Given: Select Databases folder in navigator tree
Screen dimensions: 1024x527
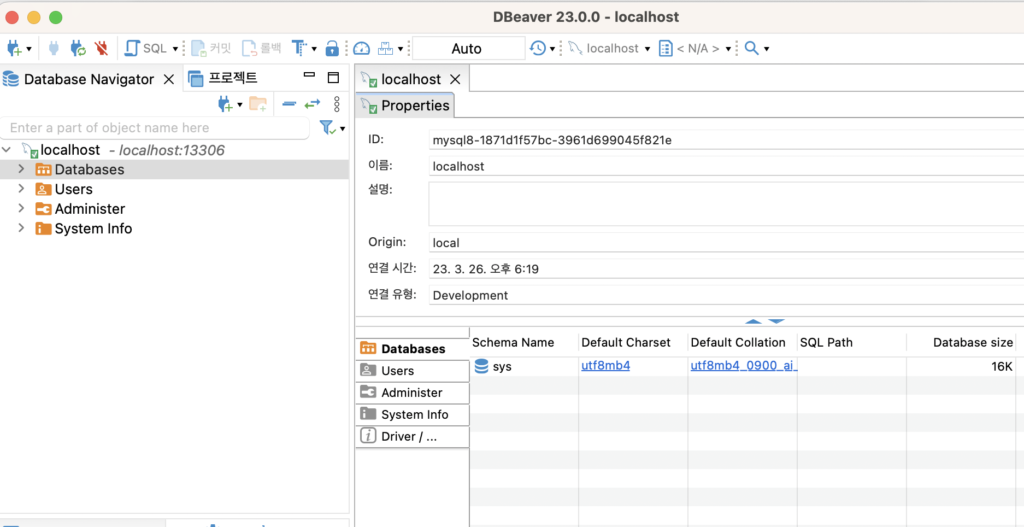Looking at the screenshot, I should (80, 170).
